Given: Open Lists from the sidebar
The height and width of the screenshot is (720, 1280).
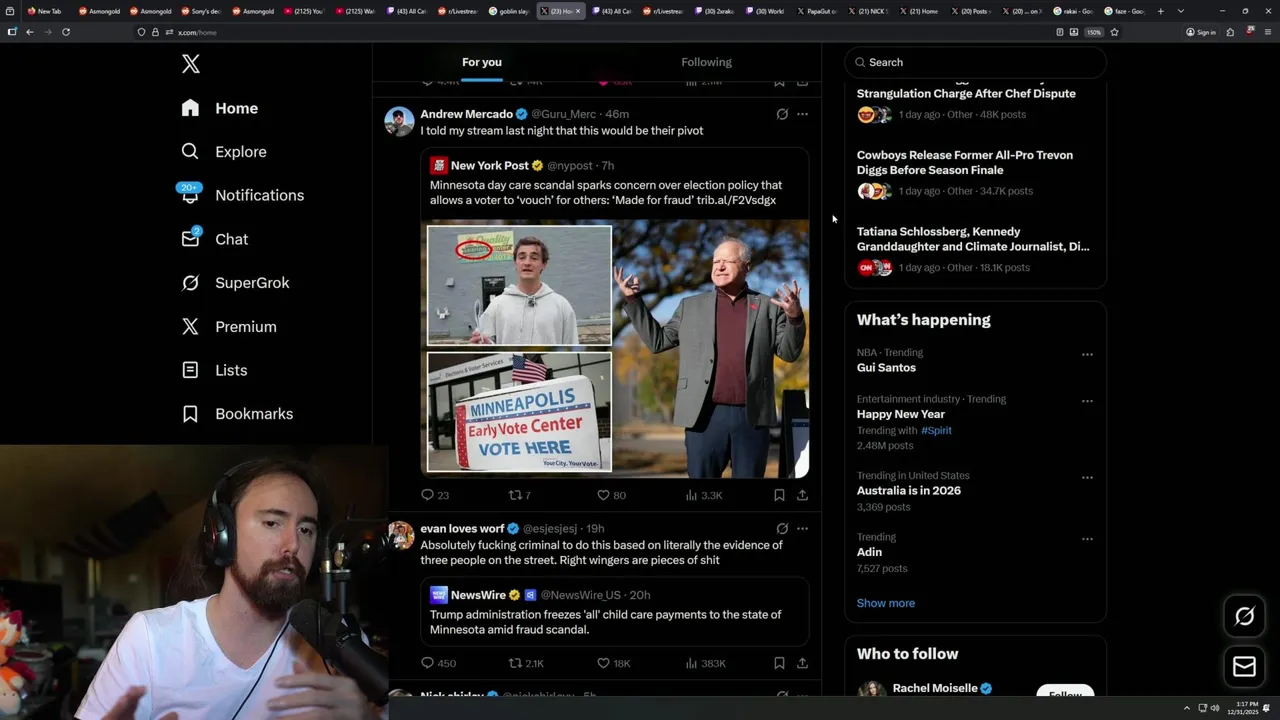Looking at the screenshot, I should pyautogui.click(x=214, y=370).
